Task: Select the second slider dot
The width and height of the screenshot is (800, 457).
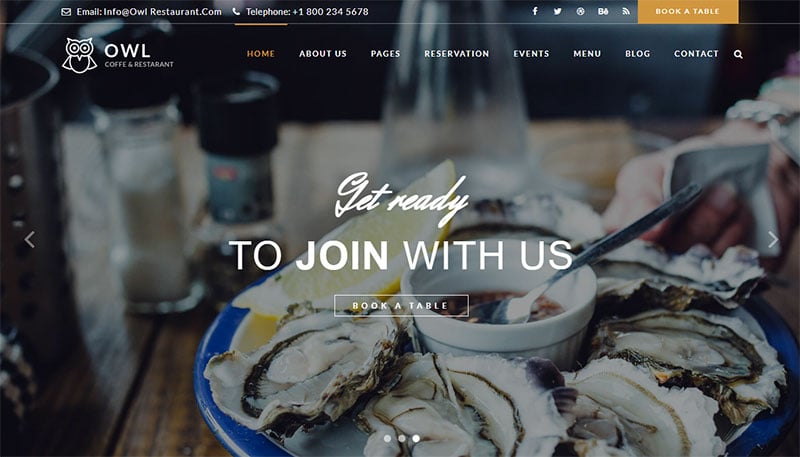Action: [402, 438]
